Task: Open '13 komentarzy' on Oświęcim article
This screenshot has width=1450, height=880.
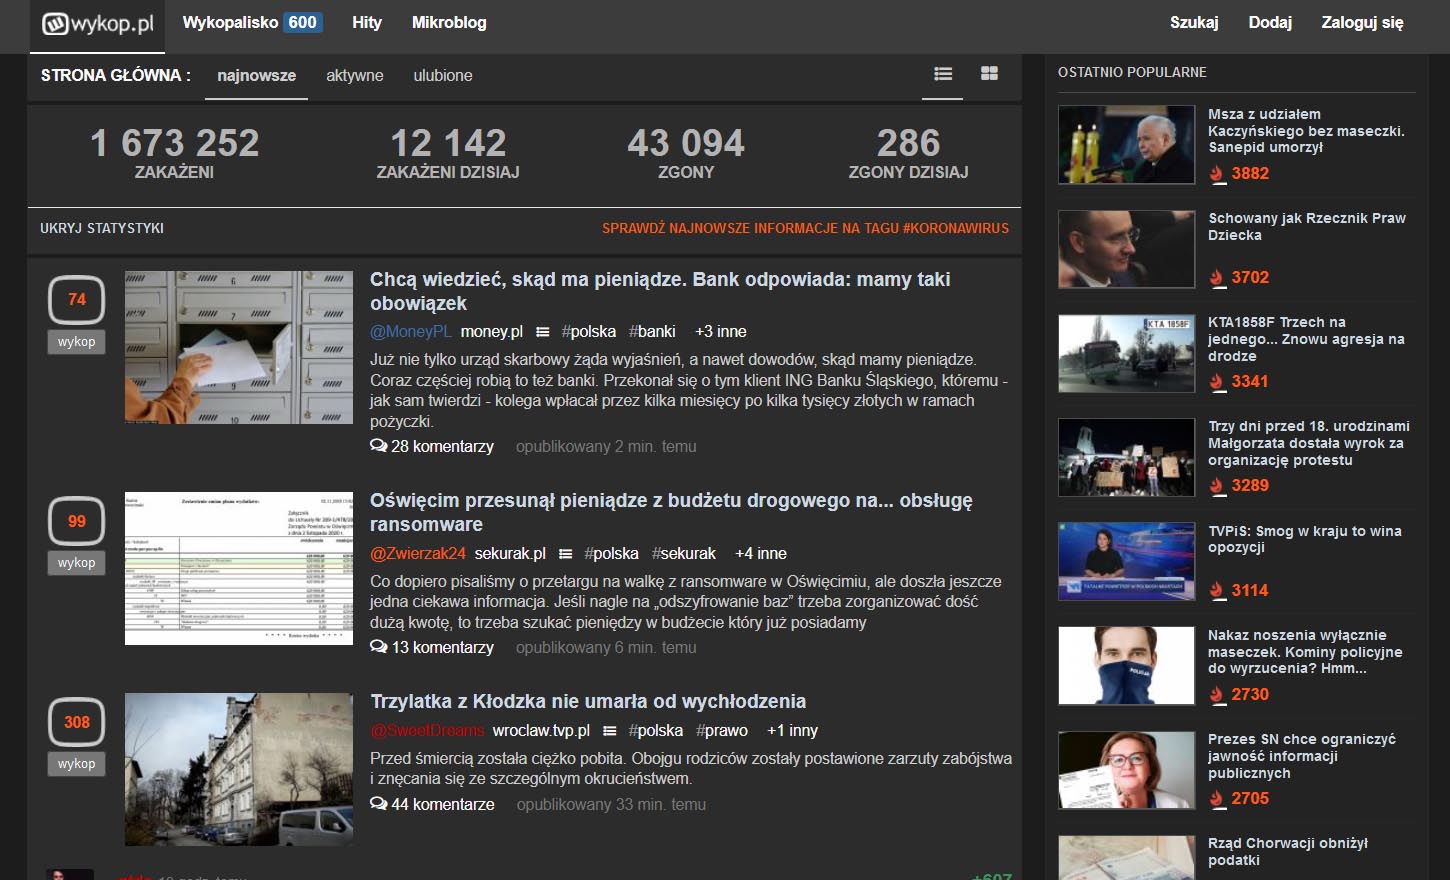Action: point(442,647)
